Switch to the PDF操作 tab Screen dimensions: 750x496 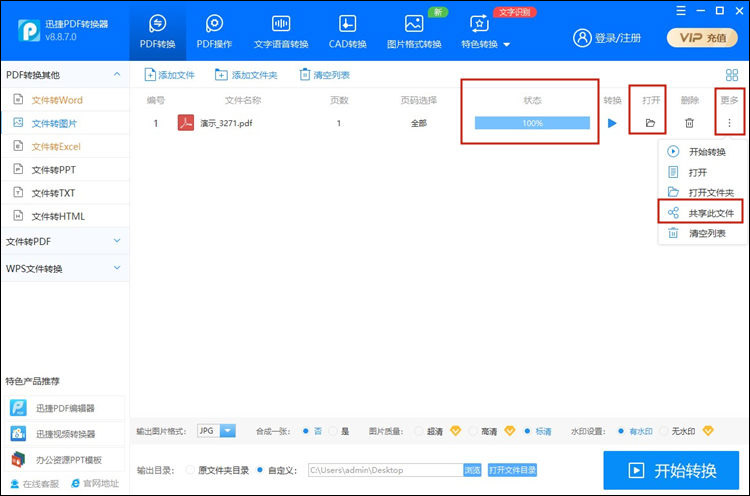tap(214, 32)
